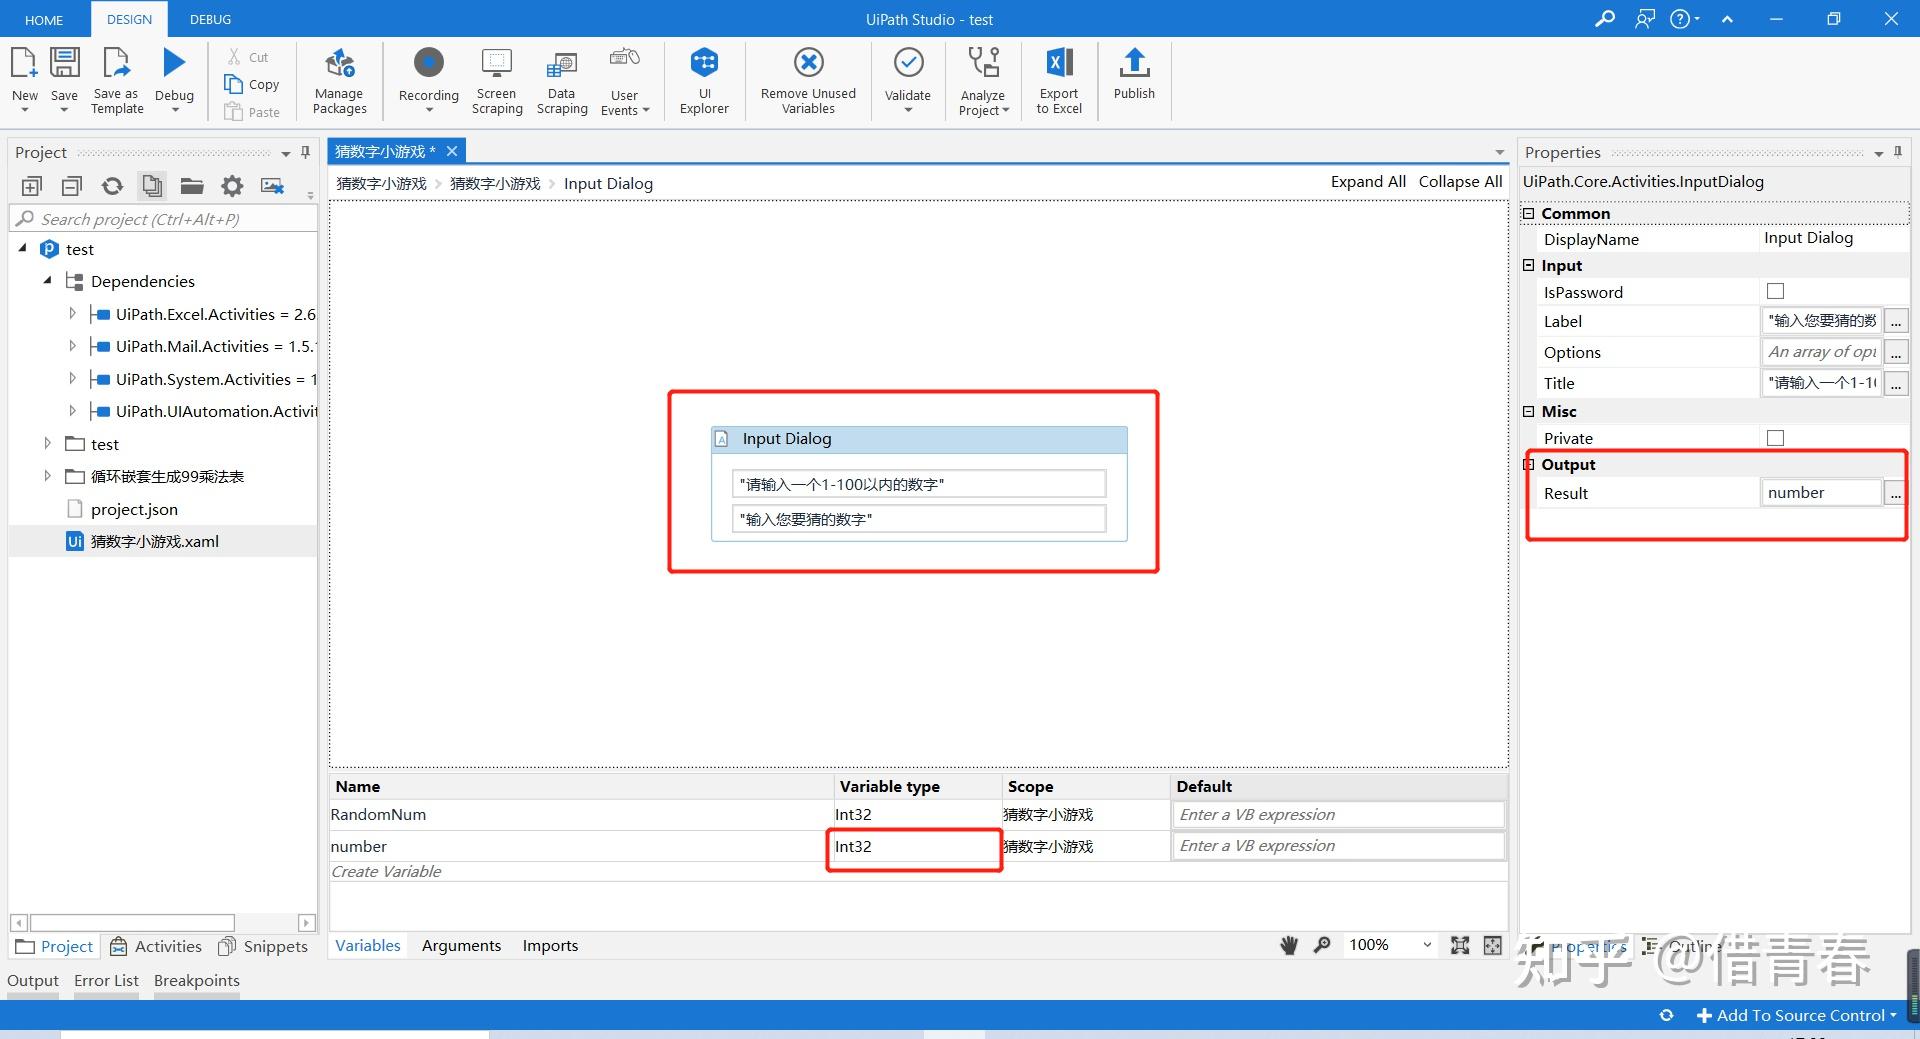Expand the UiPath.Excel.Activities dependency

(x=72, y=314)
